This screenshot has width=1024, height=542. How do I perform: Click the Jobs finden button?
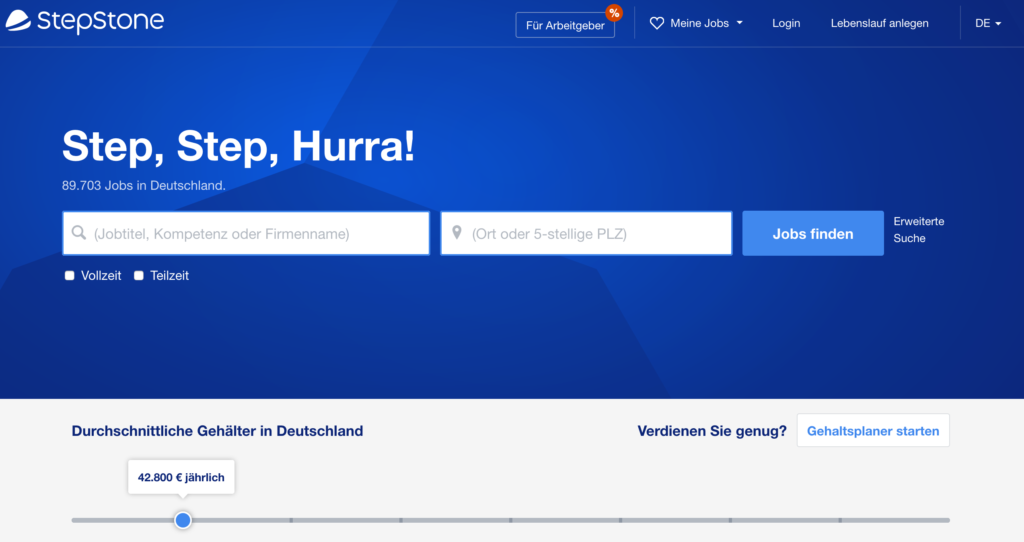(812, 233)
